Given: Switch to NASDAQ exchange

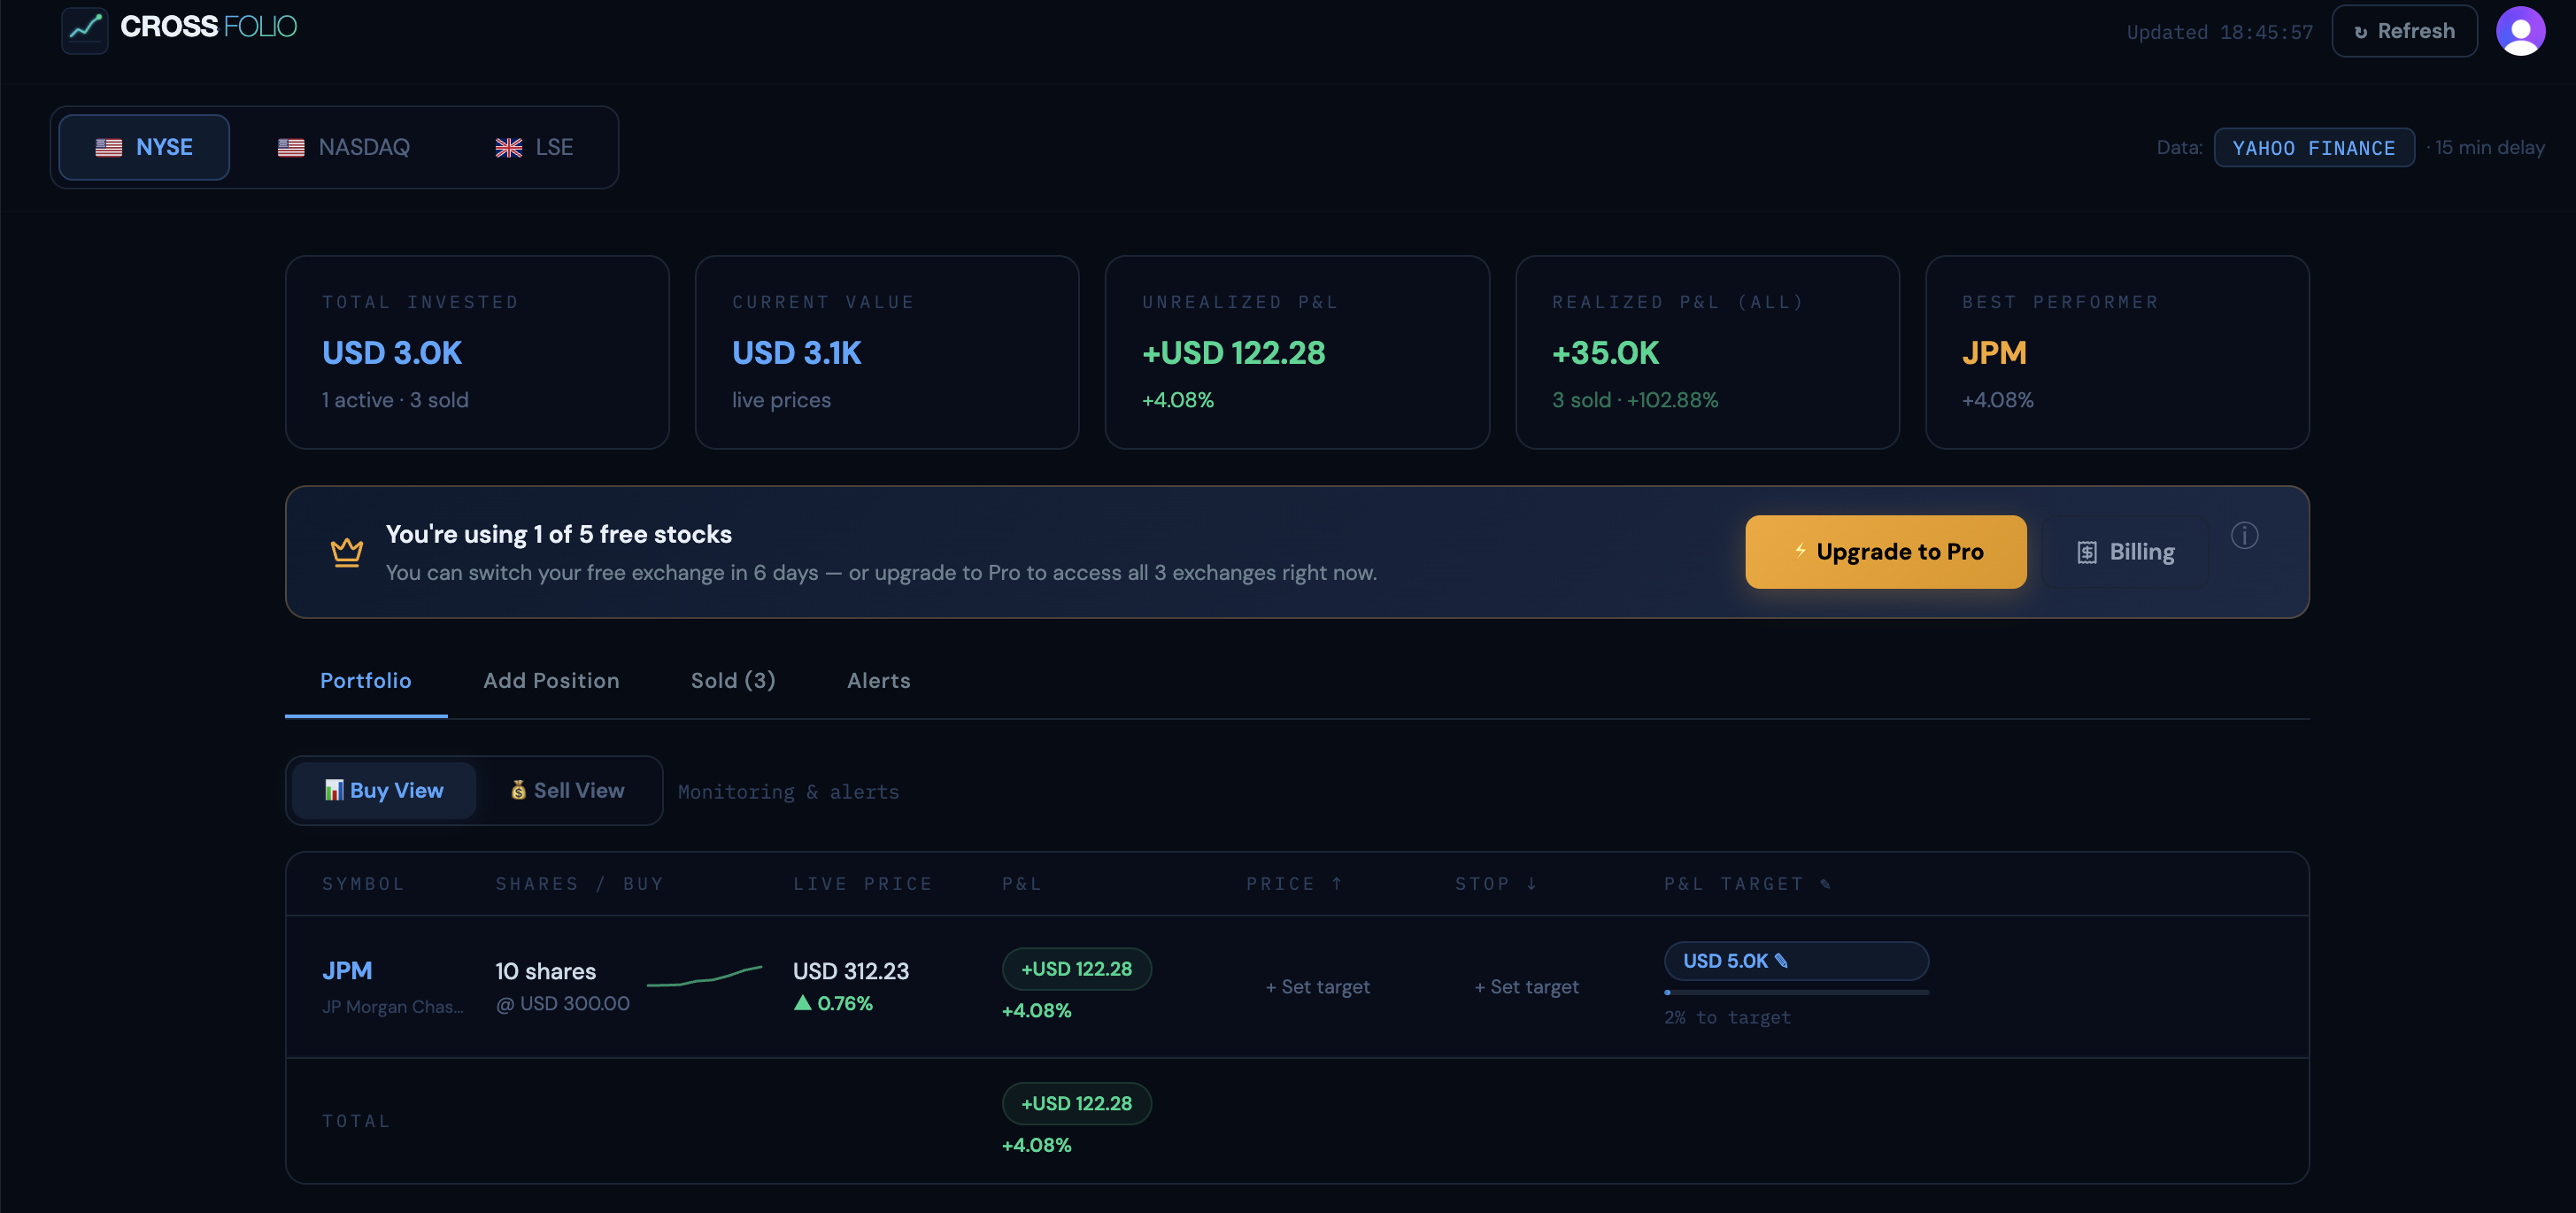Looking at the screenshot, I should [x=344, y=148].
